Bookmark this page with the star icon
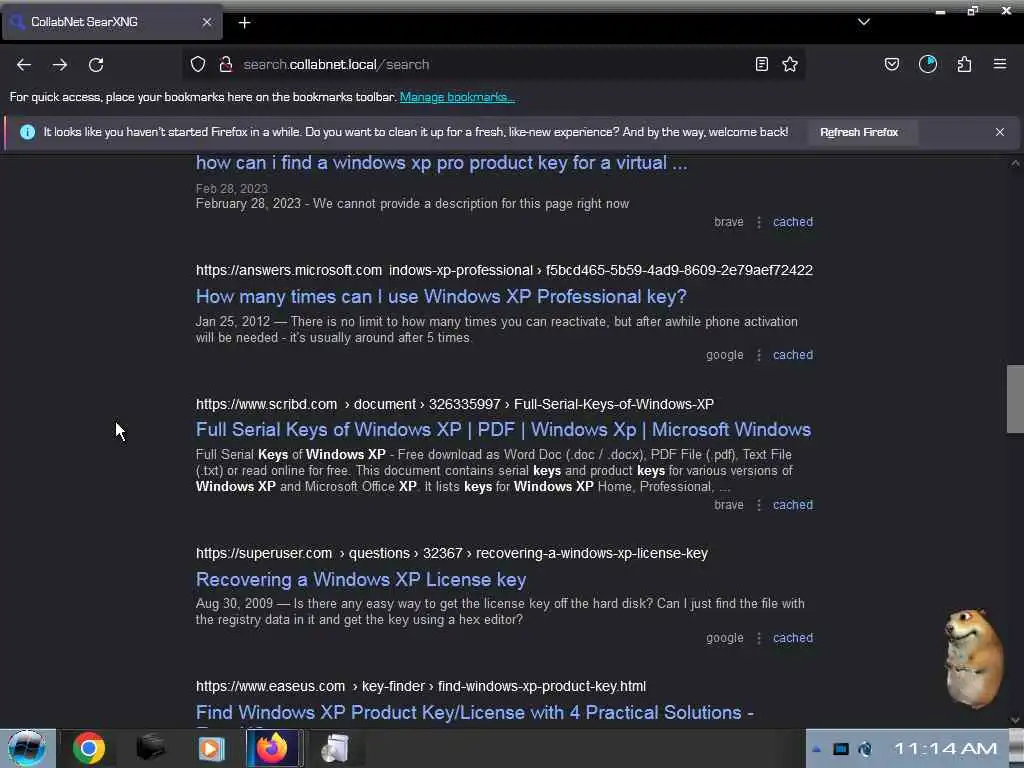Screen dimensions: 1024x768 790,64
